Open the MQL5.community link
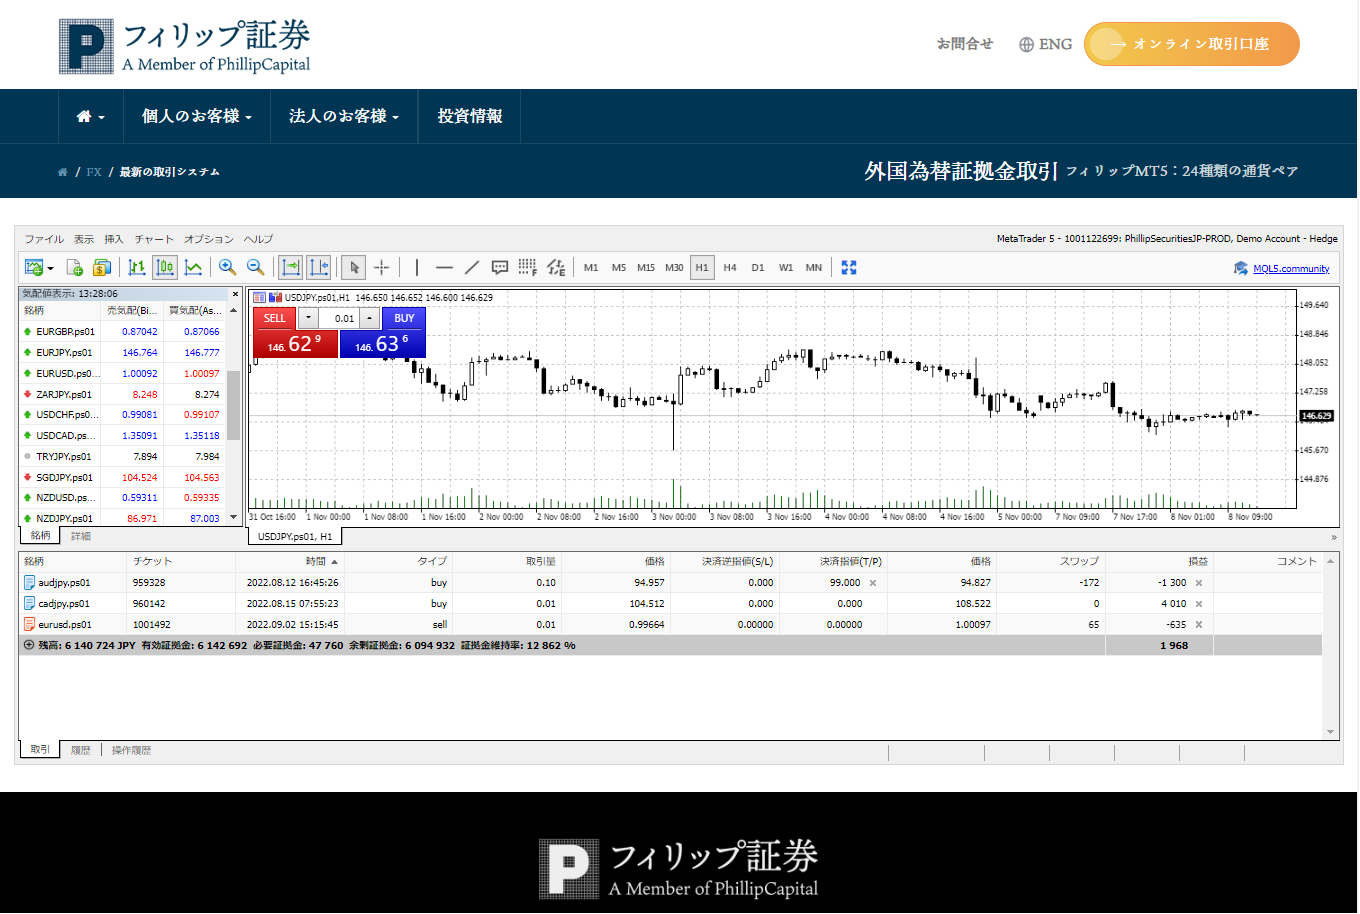 click(x=1291, y=268)
